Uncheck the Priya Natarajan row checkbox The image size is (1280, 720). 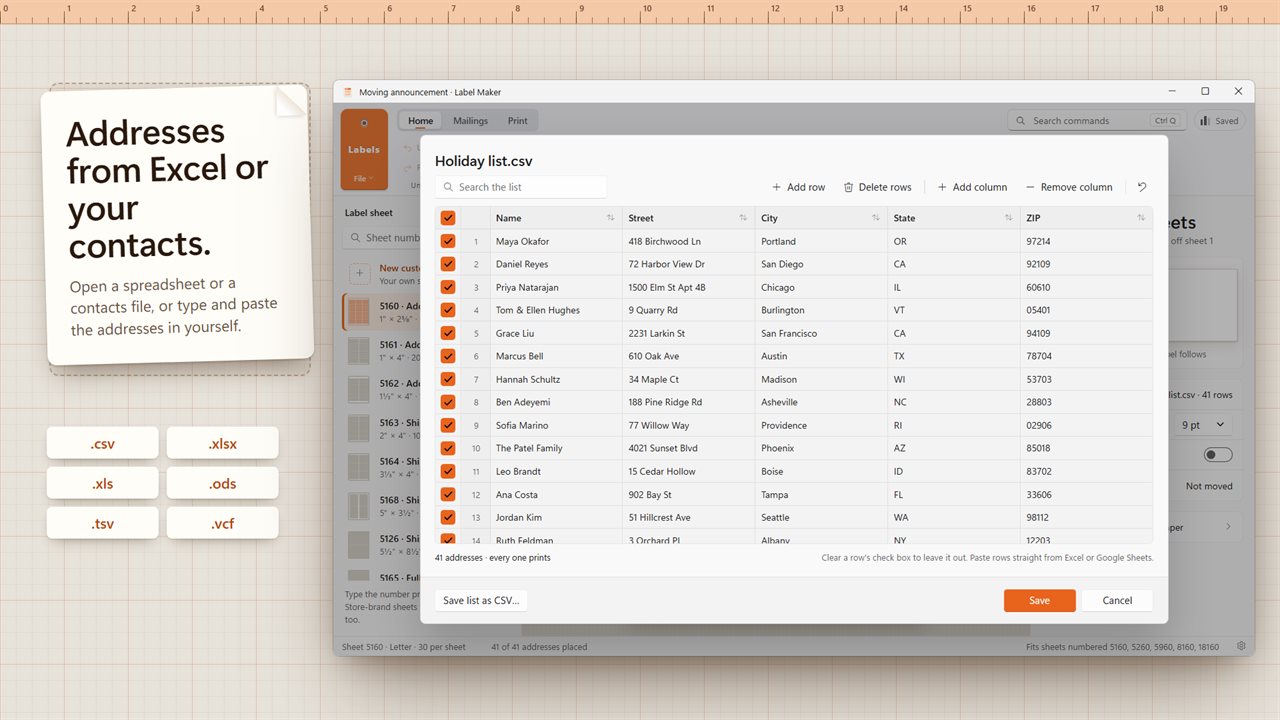click(x=448, y=287)
